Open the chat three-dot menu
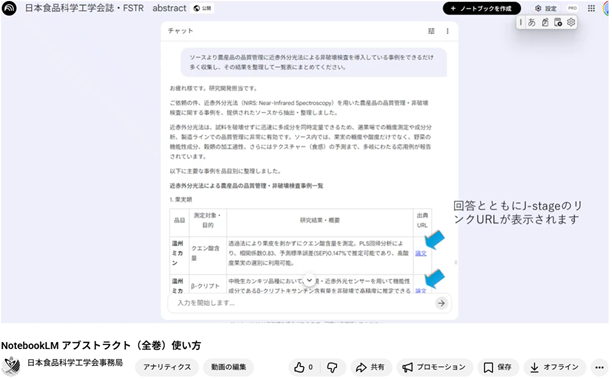This screenshot has height=379, width=612. click(x=447, y=31)
